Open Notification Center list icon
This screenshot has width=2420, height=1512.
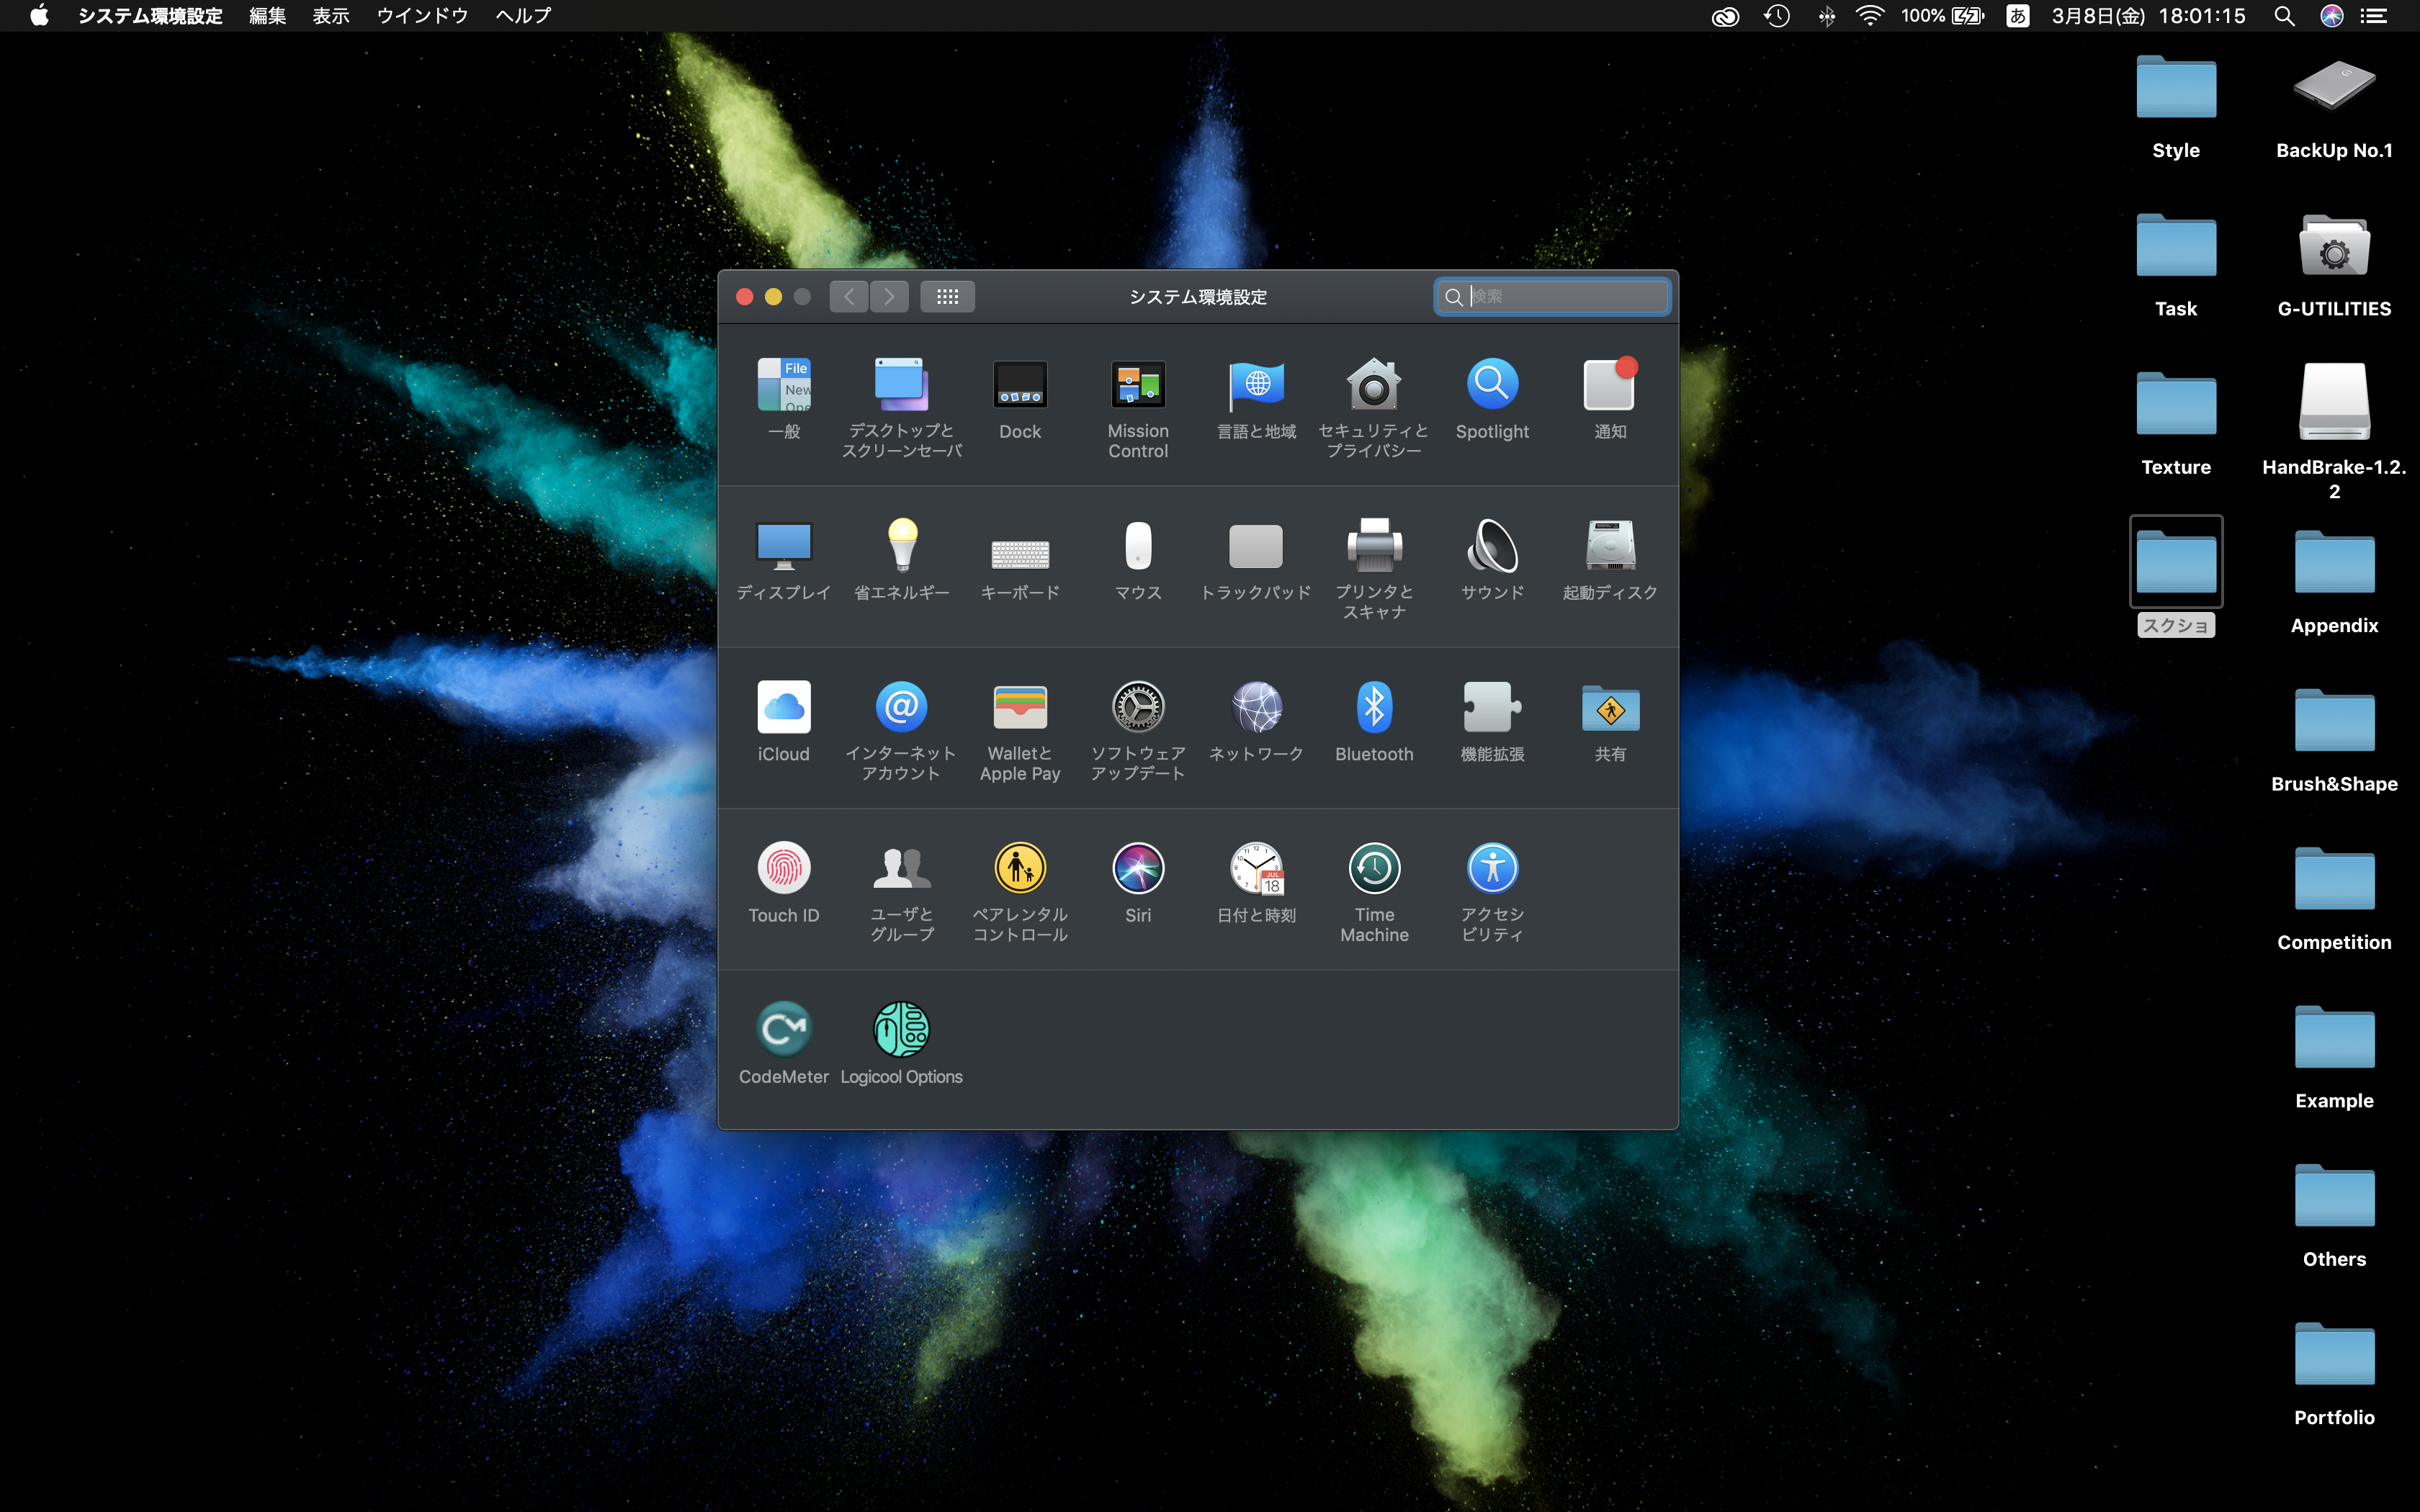pyautogui.click(x=2374, y=16)
